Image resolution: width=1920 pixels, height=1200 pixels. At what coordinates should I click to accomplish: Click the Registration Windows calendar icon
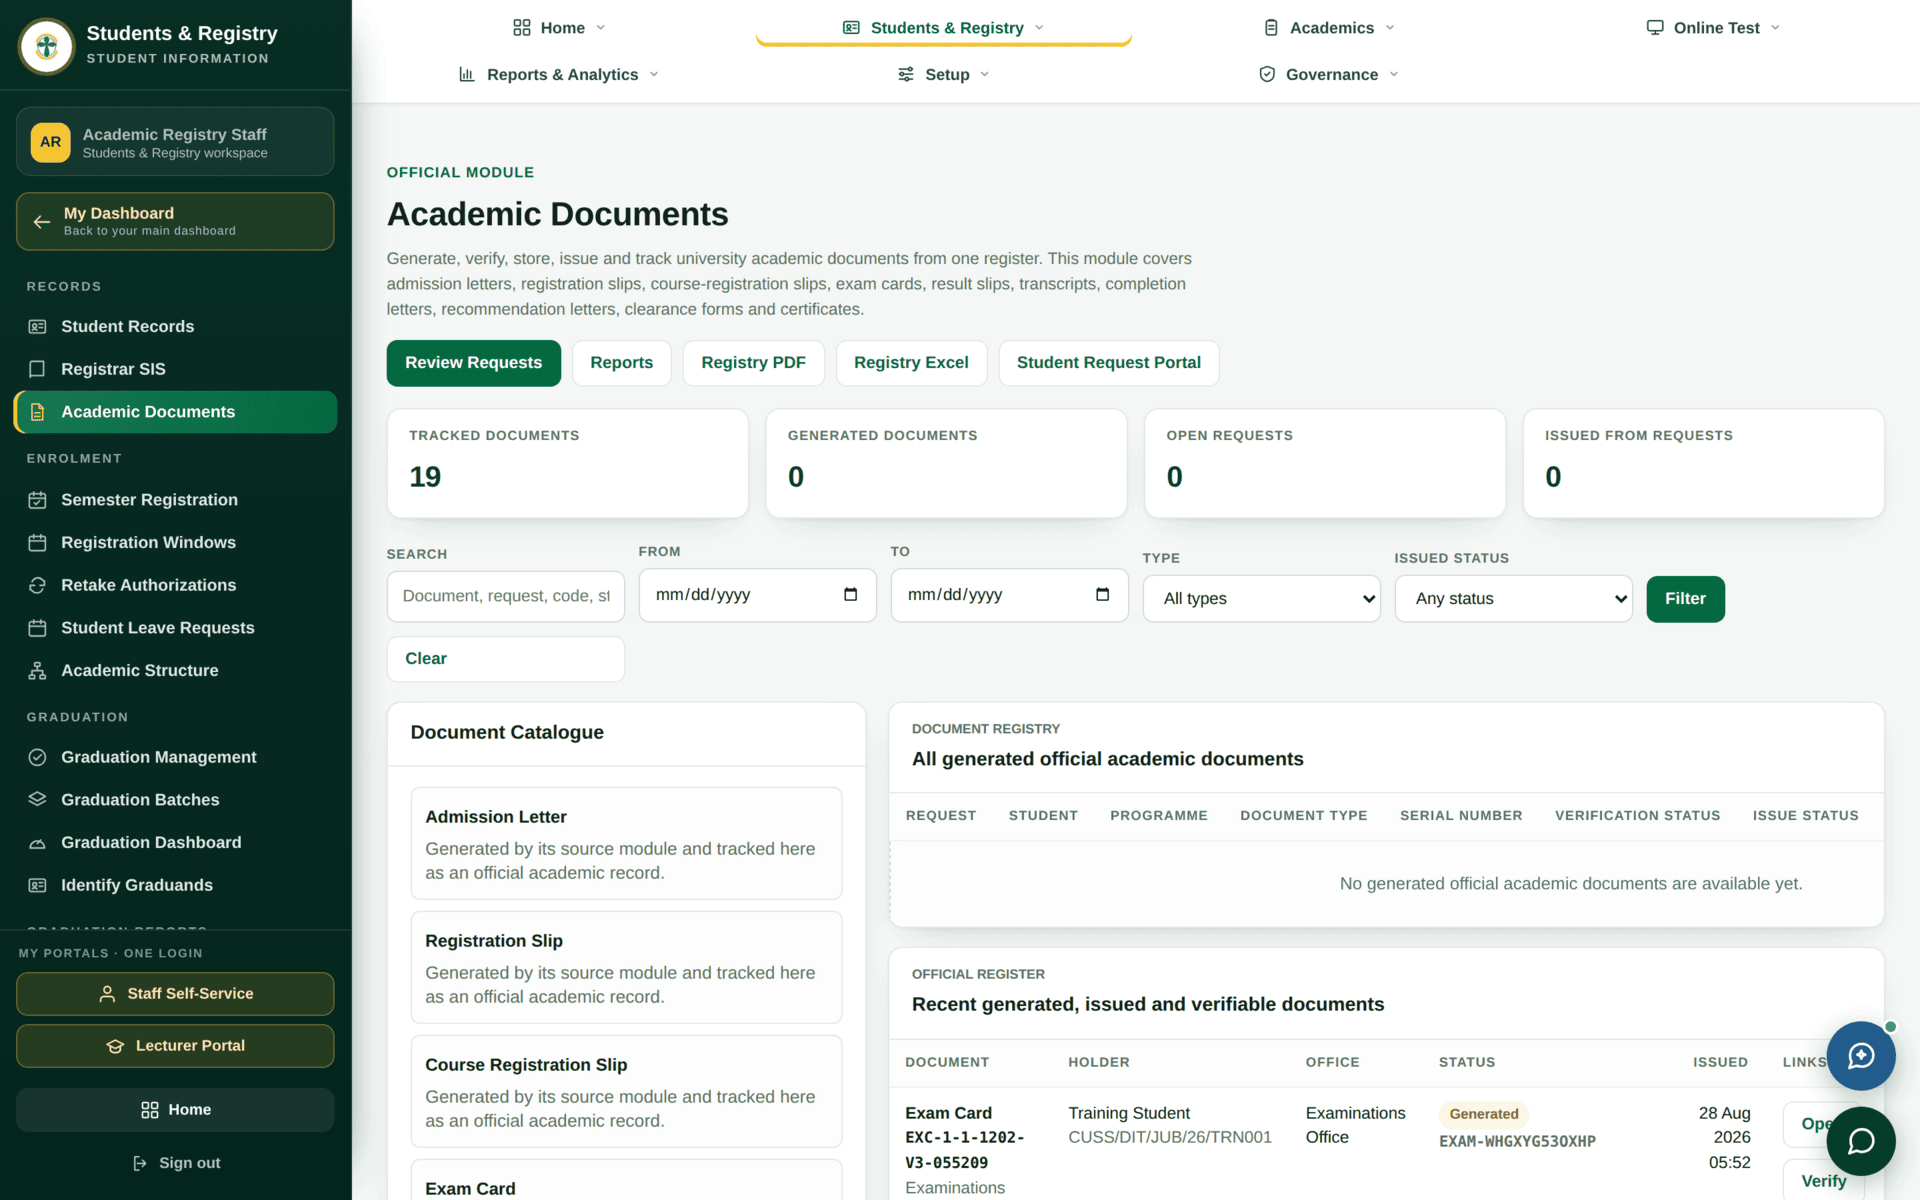pyautogui.click(x=37, y=543)
